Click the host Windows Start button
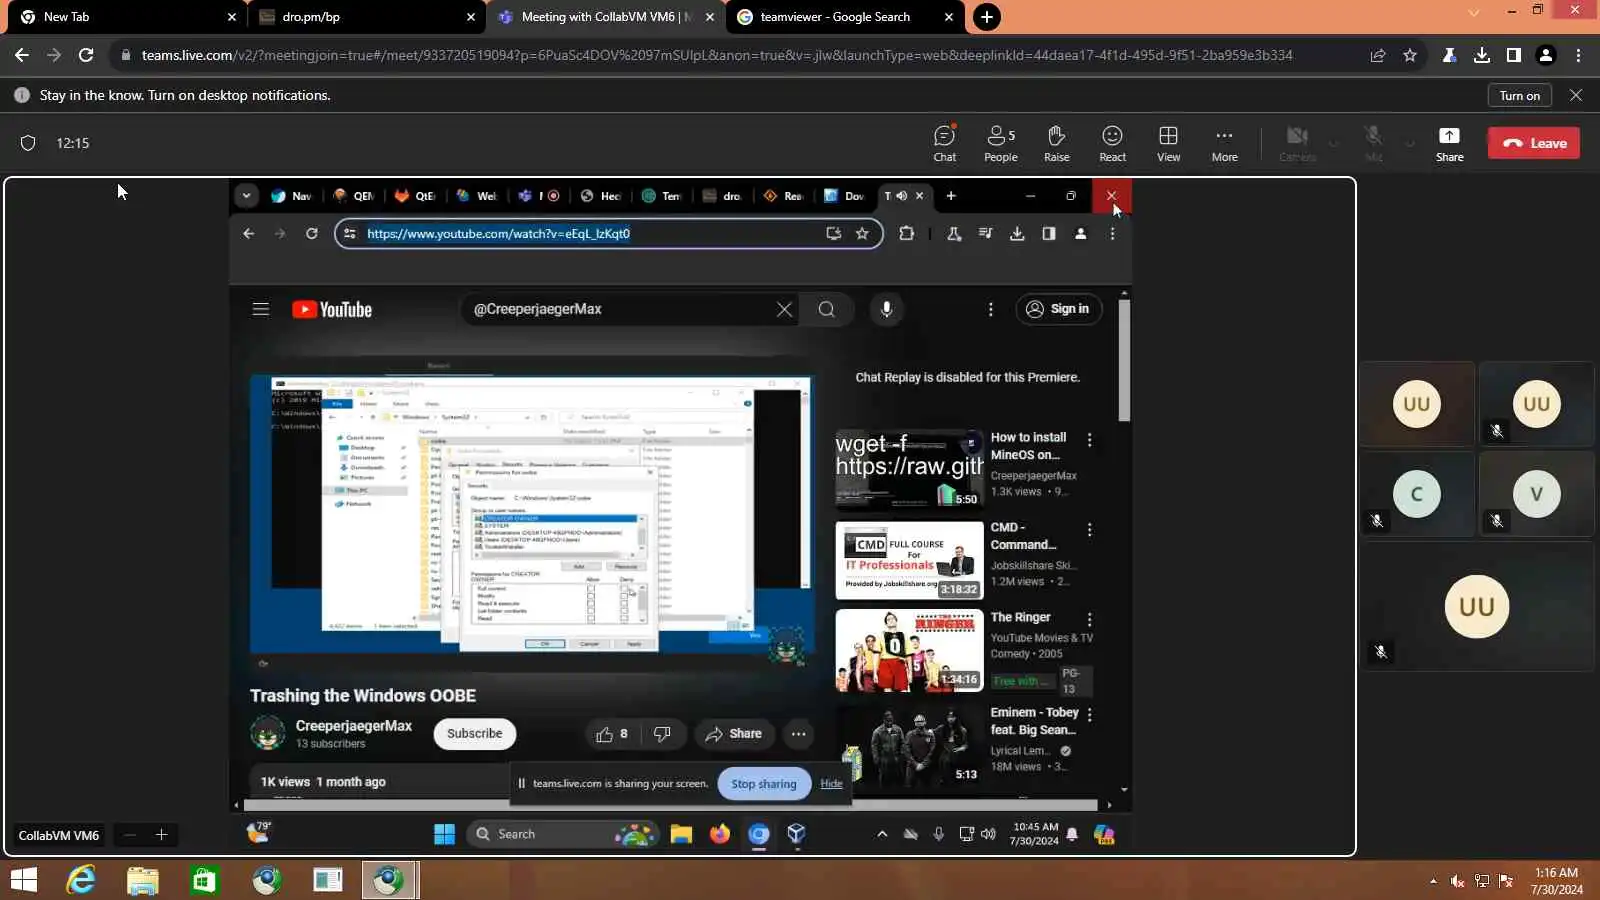The width and height of the screenshot is (1600, 900). [24, 880]
